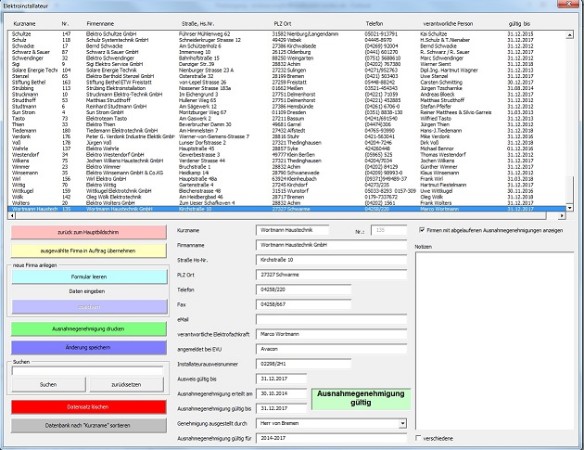Click the 'Suchen' search button
This screenshot has height=450, width=584.
(x=48, y=384)
